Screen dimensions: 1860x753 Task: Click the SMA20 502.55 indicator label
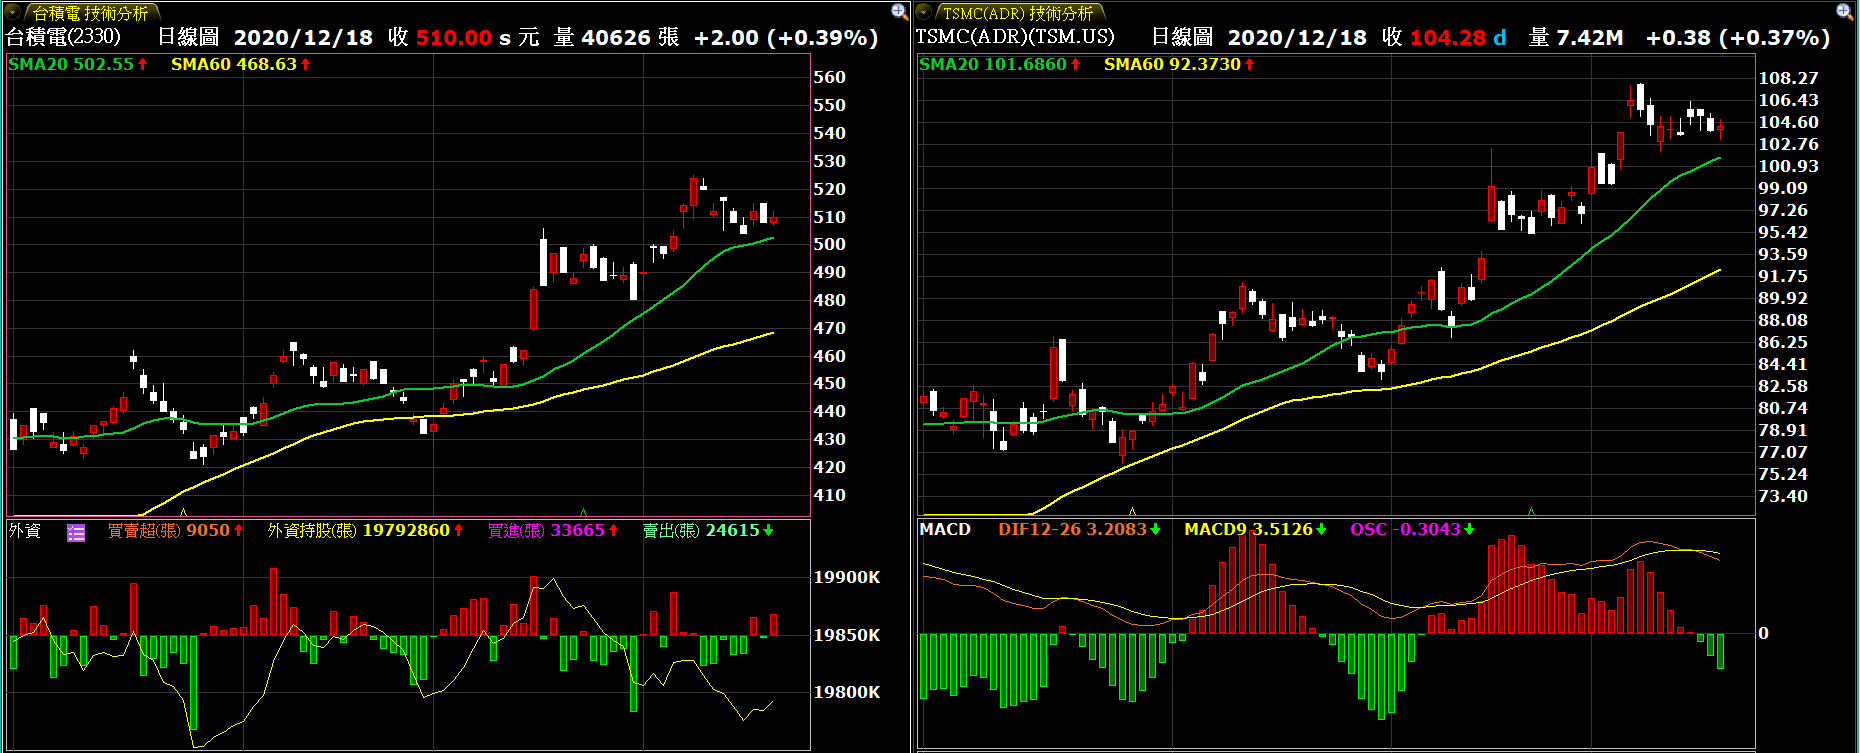coord(78,64)
